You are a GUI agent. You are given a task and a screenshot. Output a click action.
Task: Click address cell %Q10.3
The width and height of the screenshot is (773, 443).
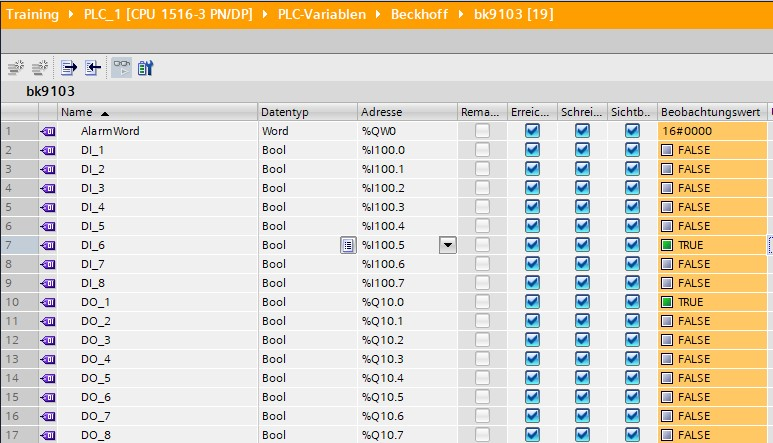[x=408, y=359]
